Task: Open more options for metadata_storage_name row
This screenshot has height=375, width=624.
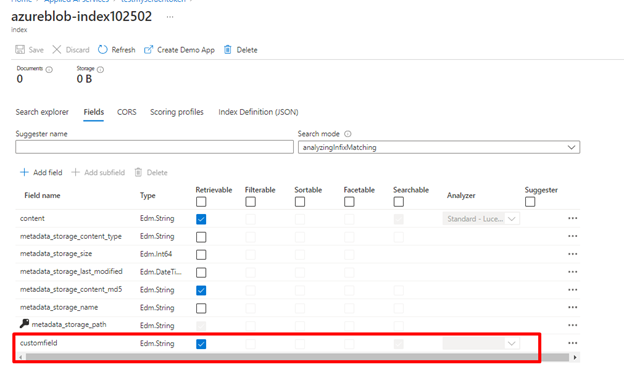Action: click(573, 307)
